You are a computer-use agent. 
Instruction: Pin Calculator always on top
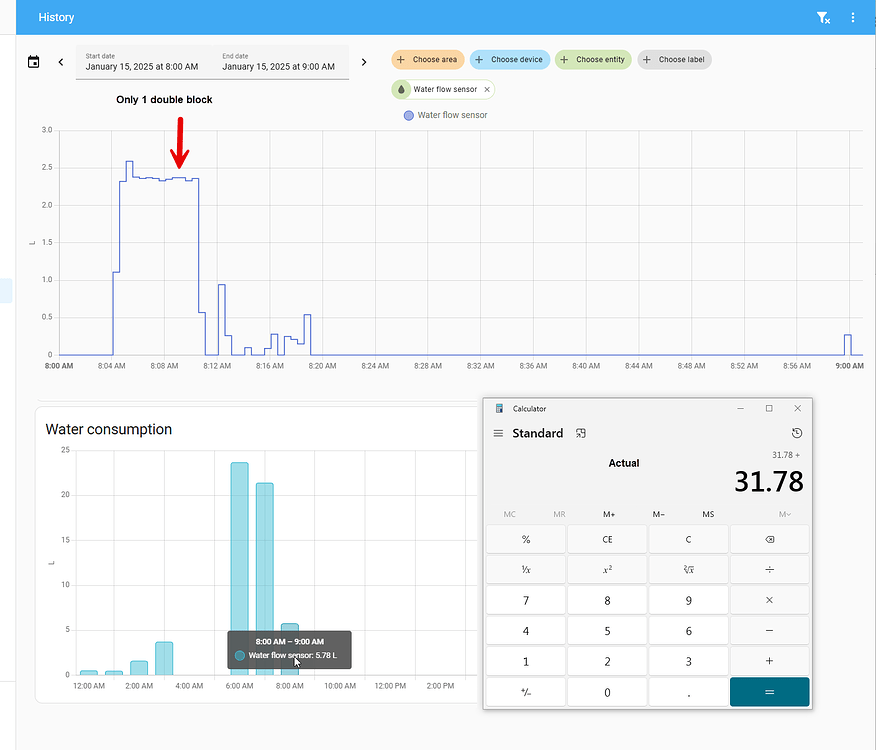[x=581, y=433]
